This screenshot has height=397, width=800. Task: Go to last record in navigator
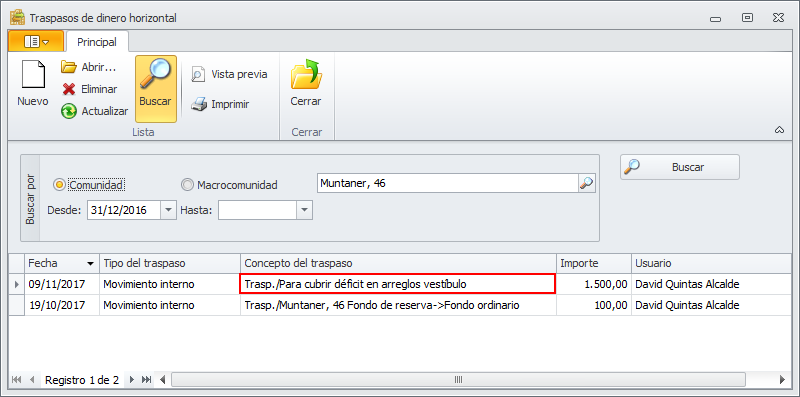(x=146, y=380)
